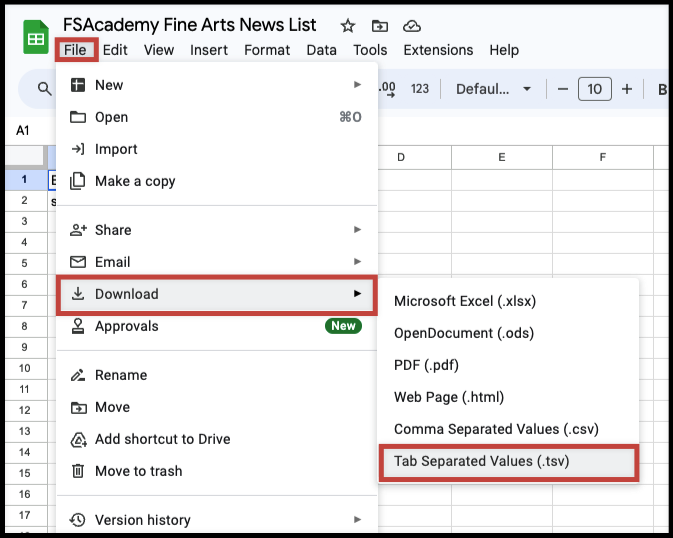The height and width of the screenshot is (538, 673).
Task: Click the Add shortcut to Drive icon
Action: click(x=79, y=439)
